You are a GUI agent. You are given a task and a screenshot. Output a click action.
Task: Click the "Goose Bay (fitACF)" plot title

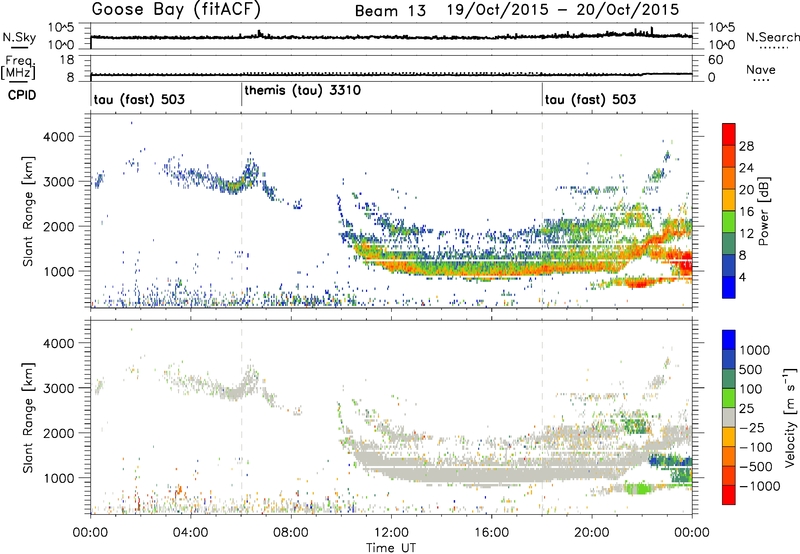click(x=176, y=10)
